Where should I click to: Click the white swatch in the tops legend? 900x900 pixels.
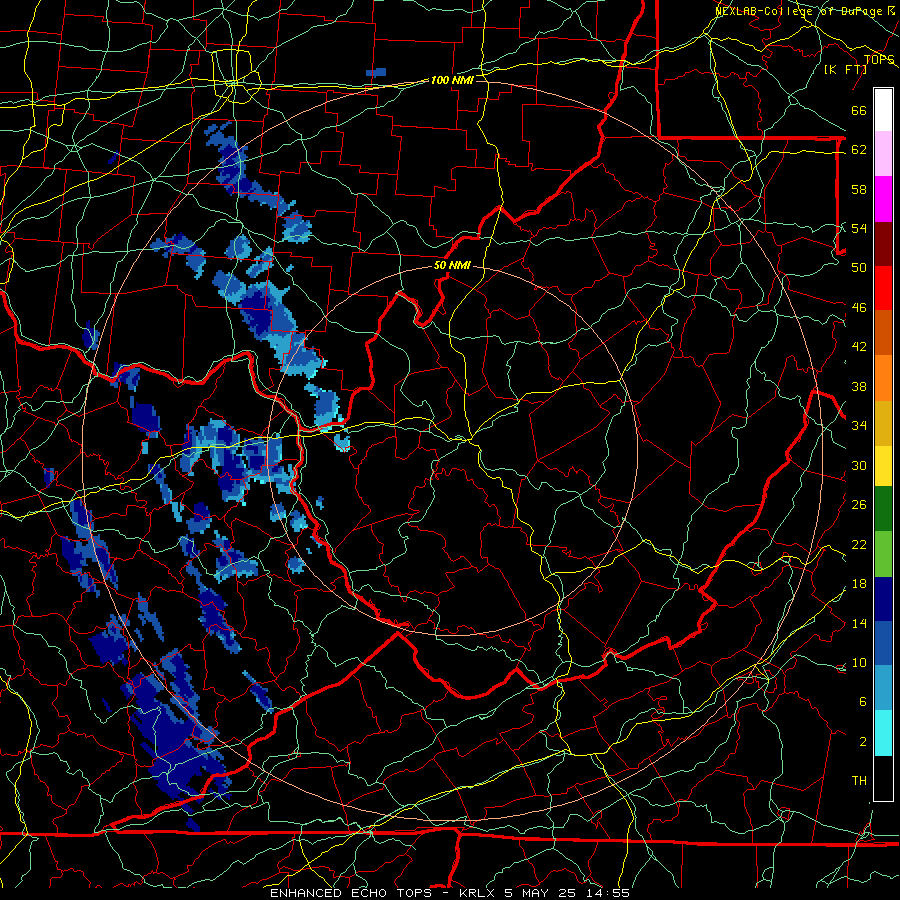coord(883,110)
